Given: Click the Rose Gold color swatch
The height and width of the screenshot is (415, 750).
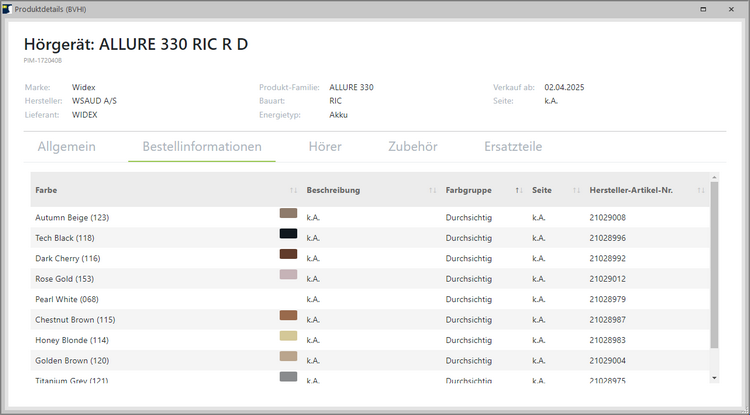Looking at the screenshot, I should [288, 275].
